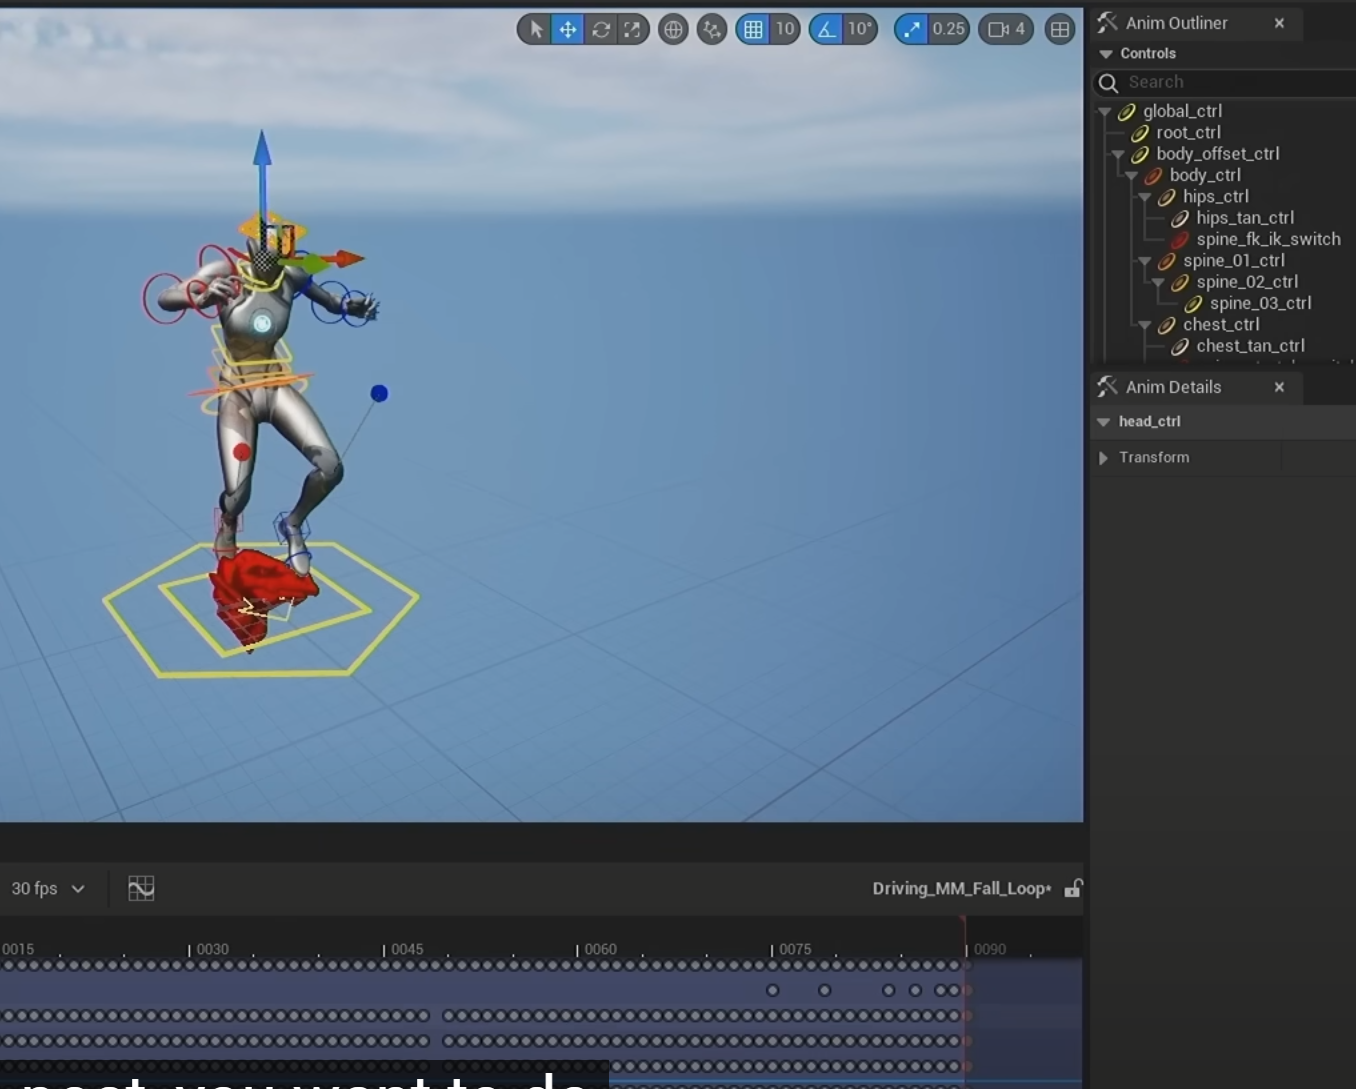This screenshot has height=1089, width=1356.
Task: Close the Anim Outliner panel
Action: [1279, 23]
